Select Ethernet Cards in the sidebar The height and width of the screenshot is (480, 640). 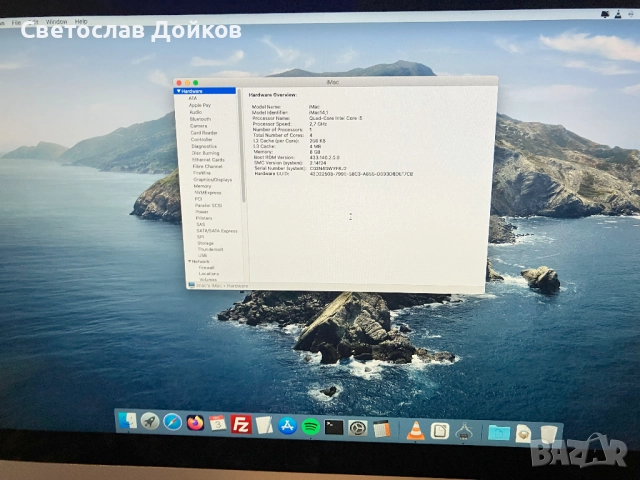pos(208,160)
